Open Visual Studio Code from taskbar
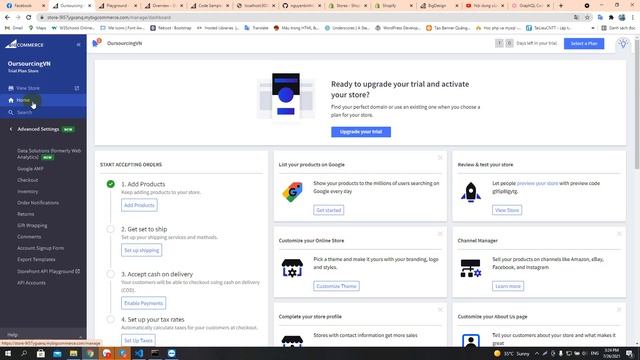The width and height of the screenshot is (640, 360). tap(139, 353)
